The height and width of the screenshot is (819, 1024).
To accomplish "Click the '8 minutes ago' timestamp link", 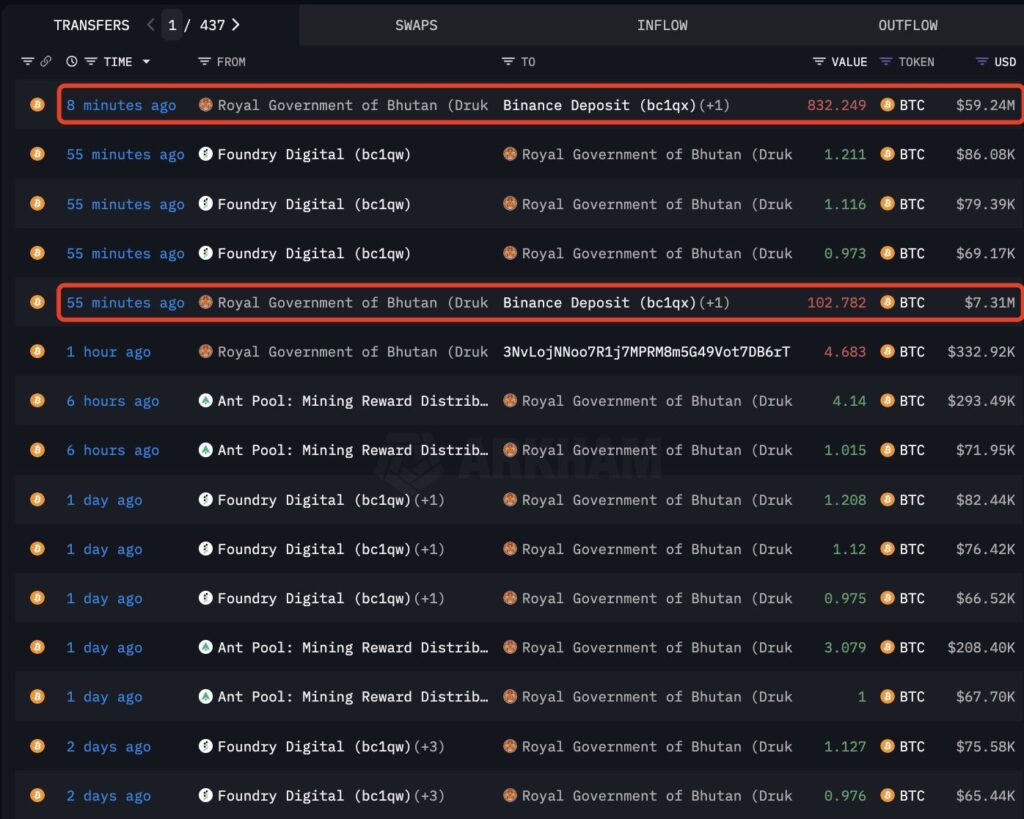I will [x=120, y=103].
